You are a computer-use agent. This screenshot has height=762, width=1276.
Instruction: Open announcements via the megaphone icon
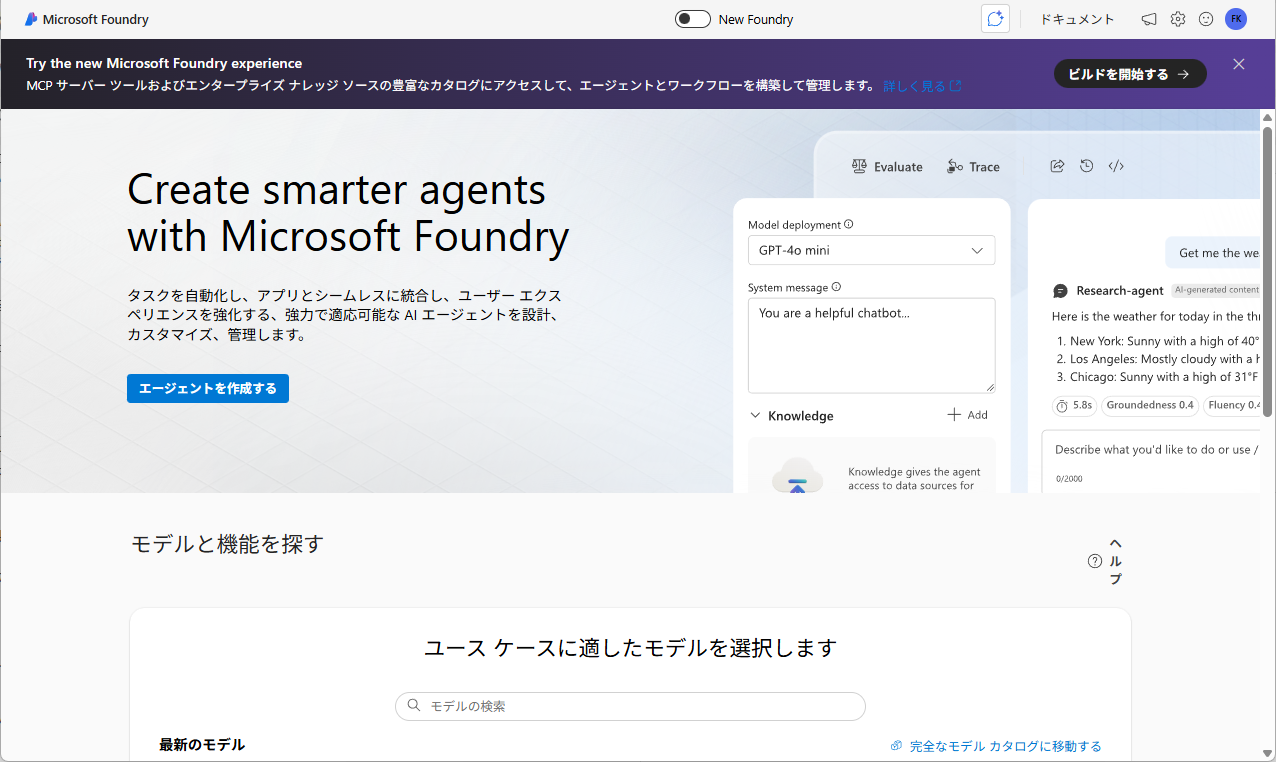[1148, 18]
